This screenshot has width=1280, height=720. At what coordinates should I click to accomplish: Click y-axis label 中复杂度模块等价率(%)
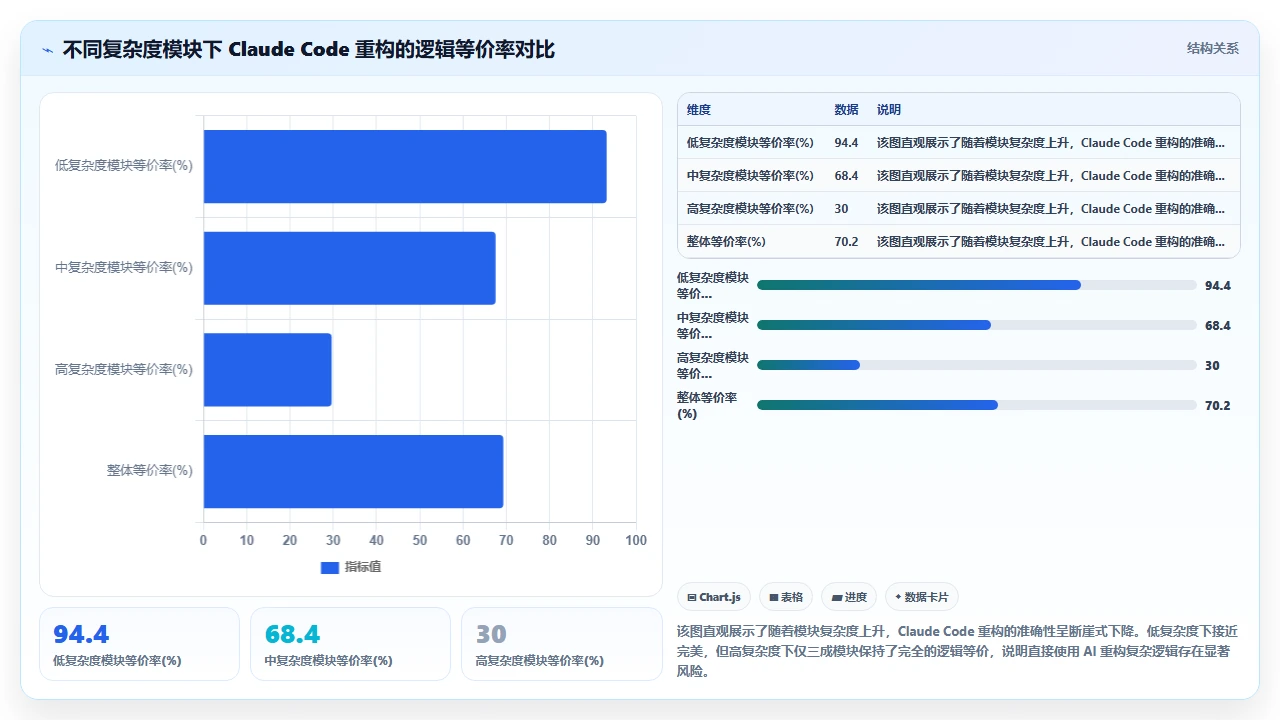124,268
